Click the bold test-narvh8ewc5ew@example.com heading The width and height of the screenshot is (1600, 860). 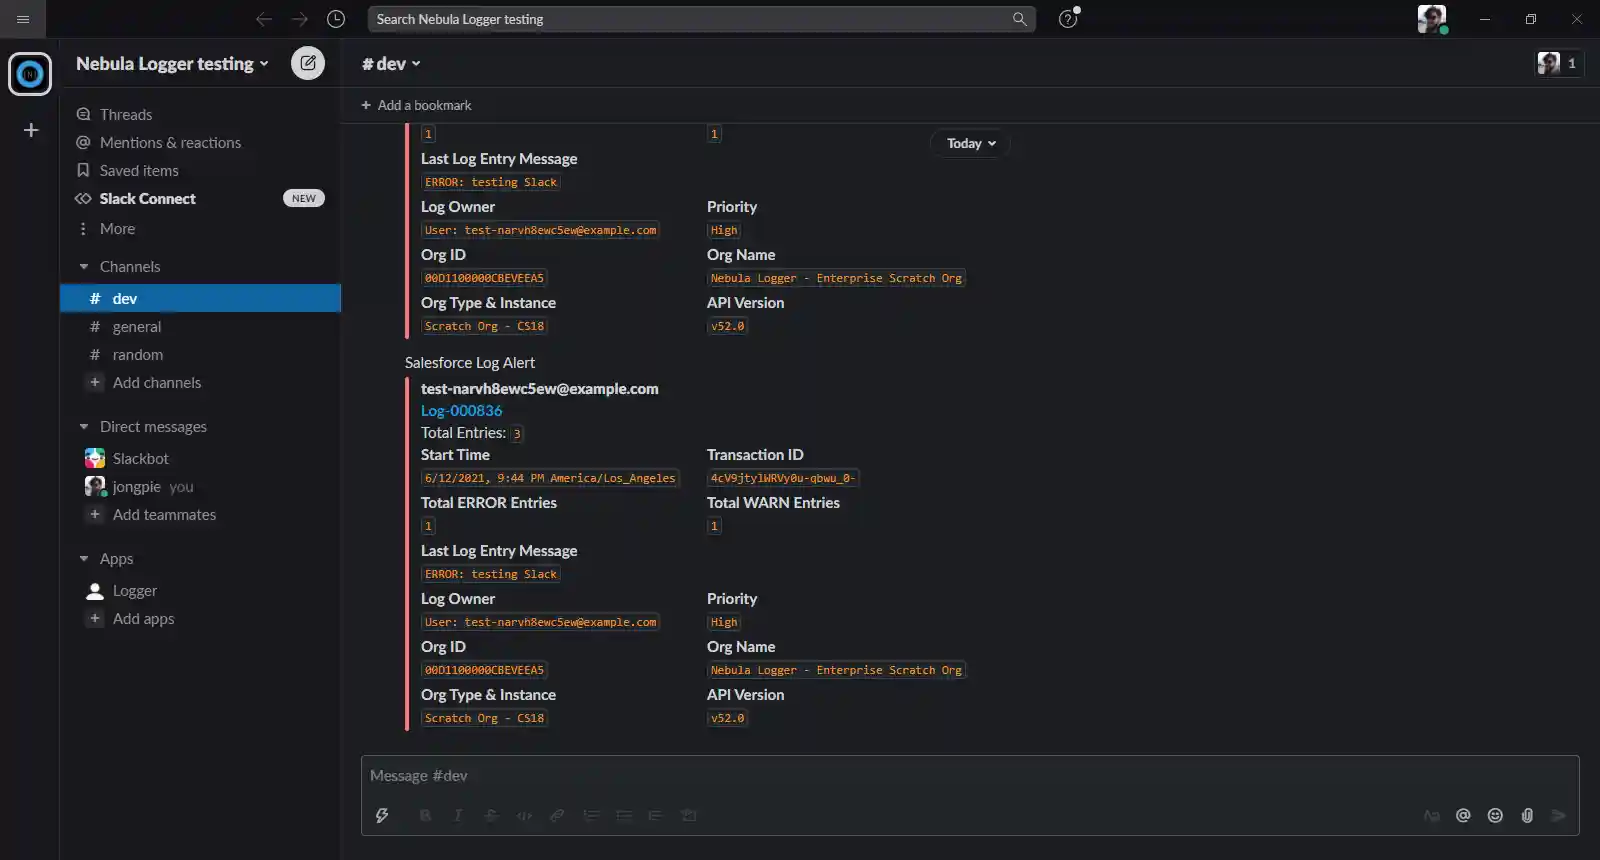(540, 389)
